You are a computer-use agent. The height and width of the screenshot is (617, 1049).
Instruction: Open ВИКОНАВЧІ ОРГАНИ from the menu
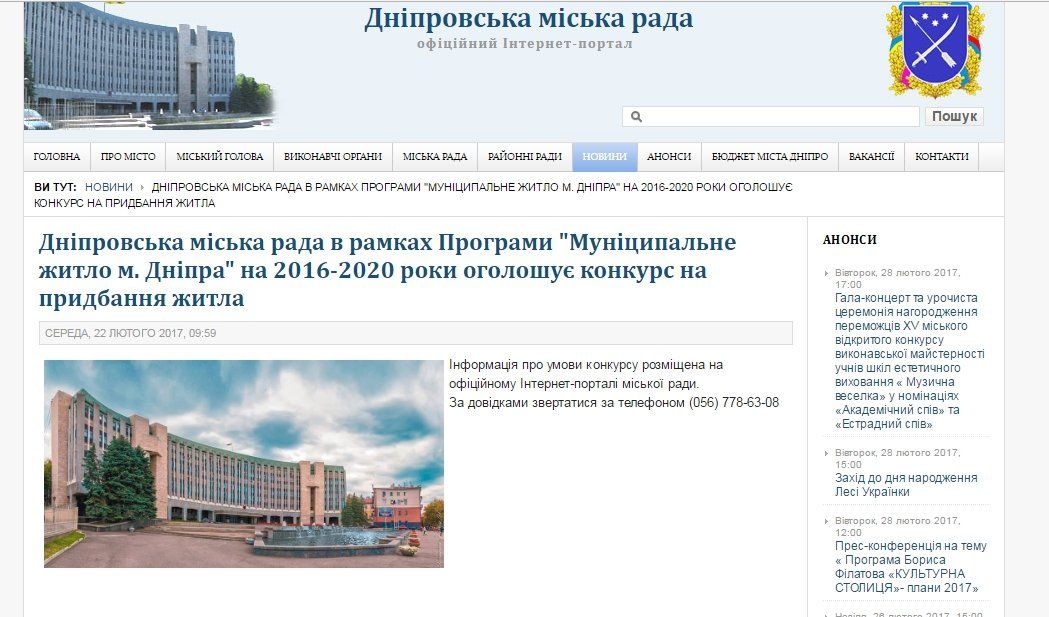click(x=333, y=156)
